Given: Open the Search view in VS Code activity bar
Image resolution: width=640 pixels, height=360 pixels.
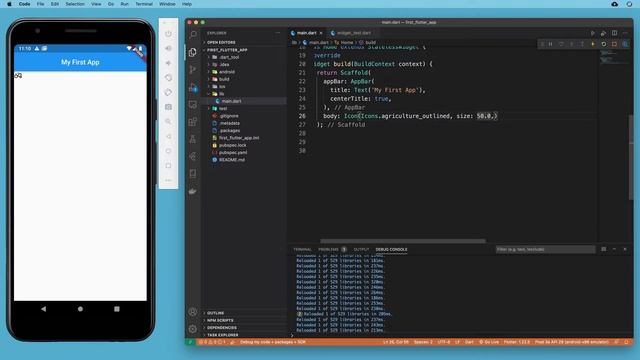Looking at the screenshot, I should pyautogui.click(x=193, y=35).
